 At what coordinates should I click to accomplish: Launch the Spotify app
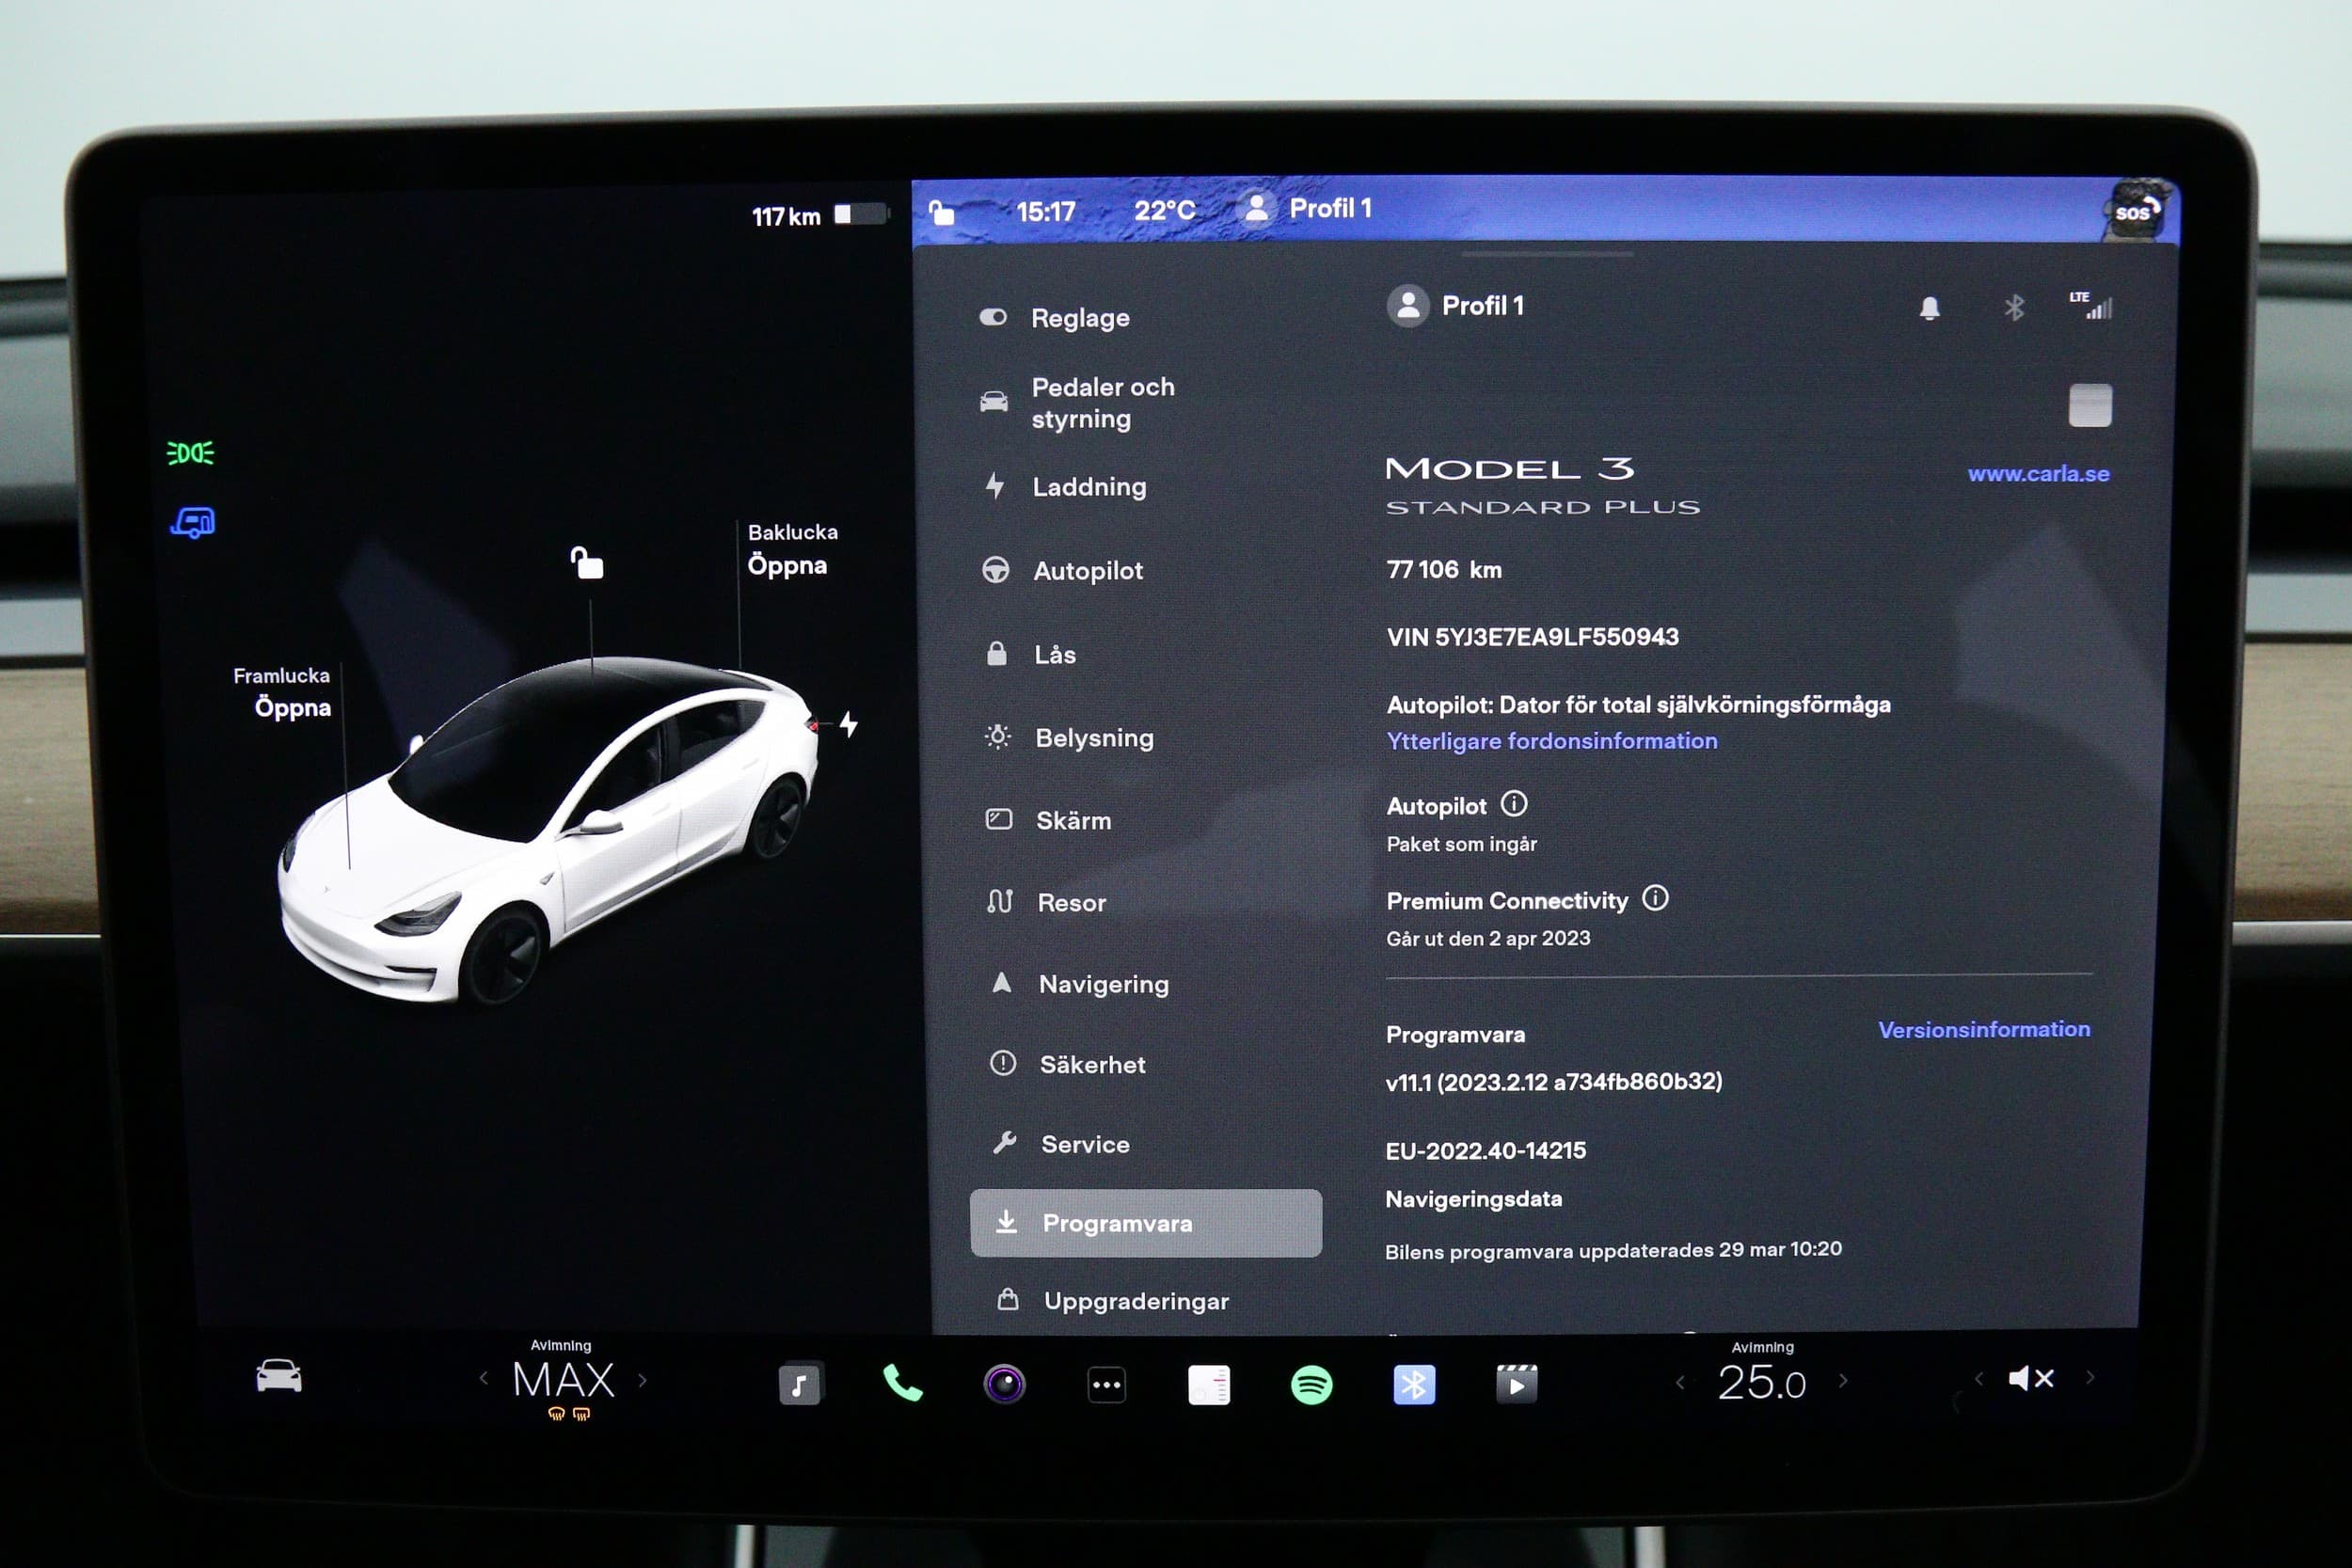pyautogui.click(x=1311, y=1385)
